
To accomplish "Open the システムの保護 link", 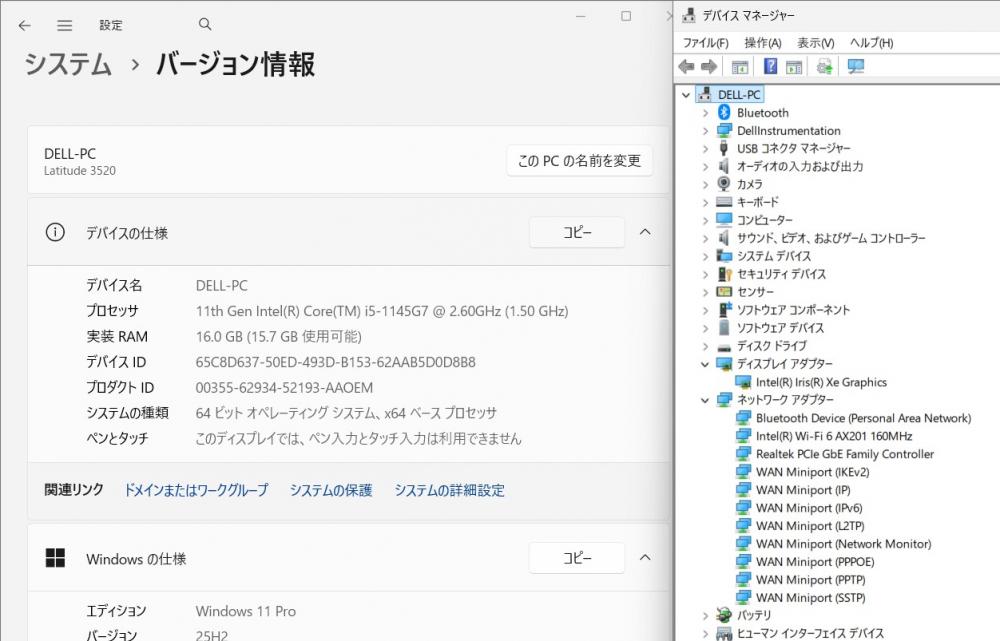I will click(x=331, y=490).
